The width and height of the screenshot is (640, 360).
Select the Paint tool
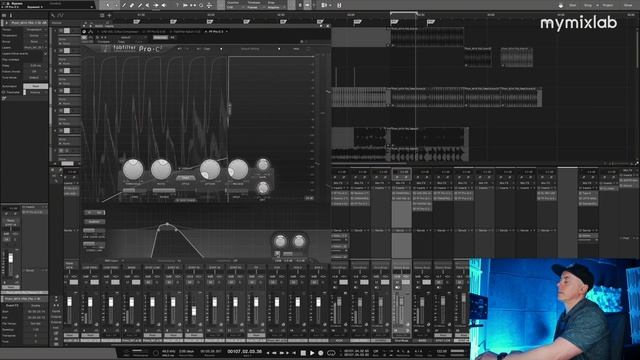tap(140, 5)
